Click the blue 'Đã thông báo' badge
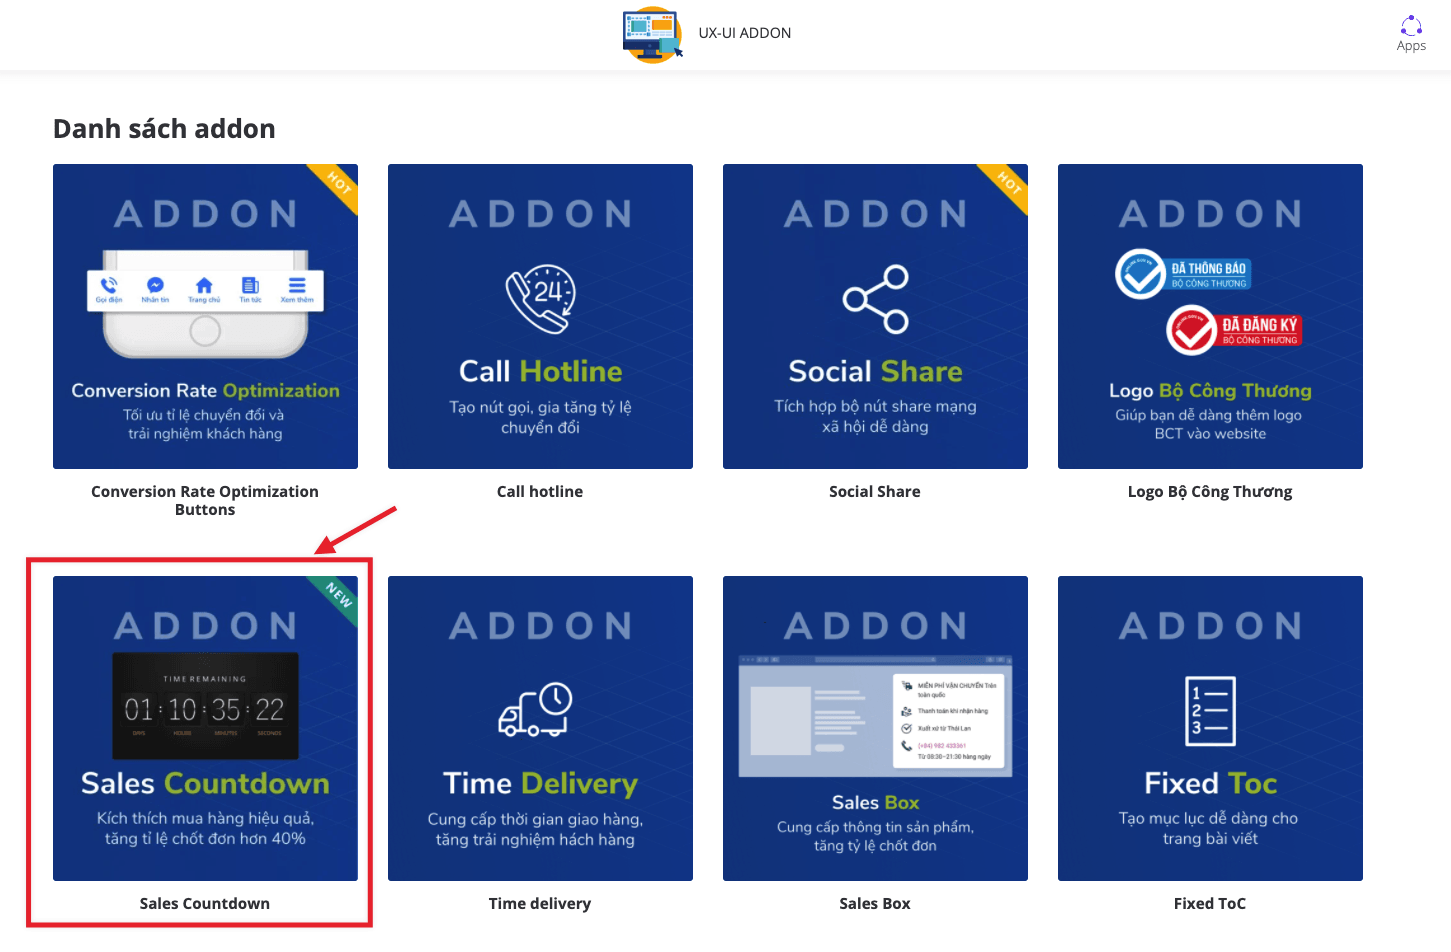Screen dimensions: 1451x952 point(1184,274)
